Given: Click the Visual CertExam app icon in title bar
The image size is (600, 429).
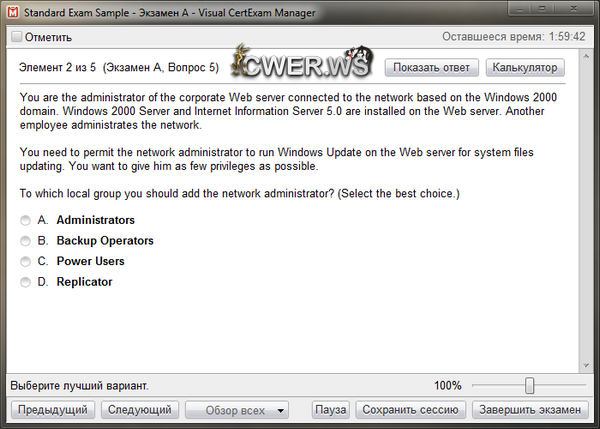Looking at the screenshot, I should (10, 11).
